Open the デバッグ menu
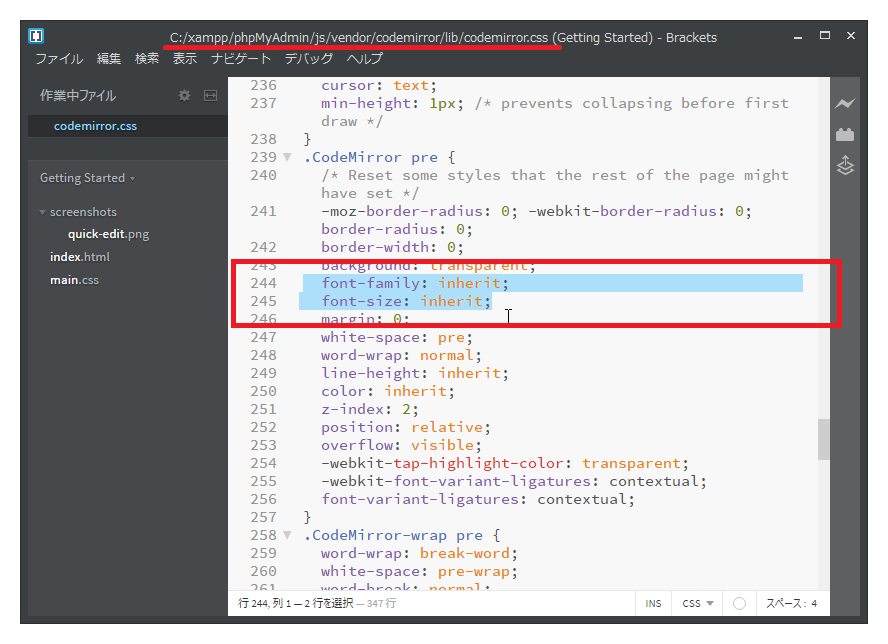The width and height of the screenshot is (888, 644). (x=309, y=59)
